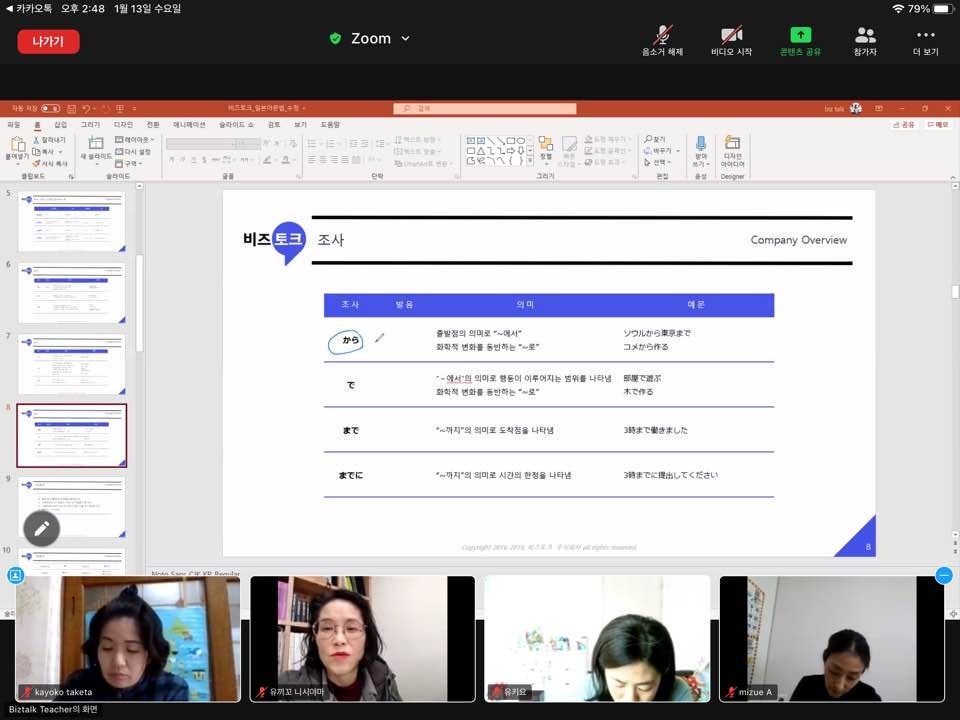Click the 메모 comments button
The height and width of the screenshot is (720, 960).
(937, 125)
